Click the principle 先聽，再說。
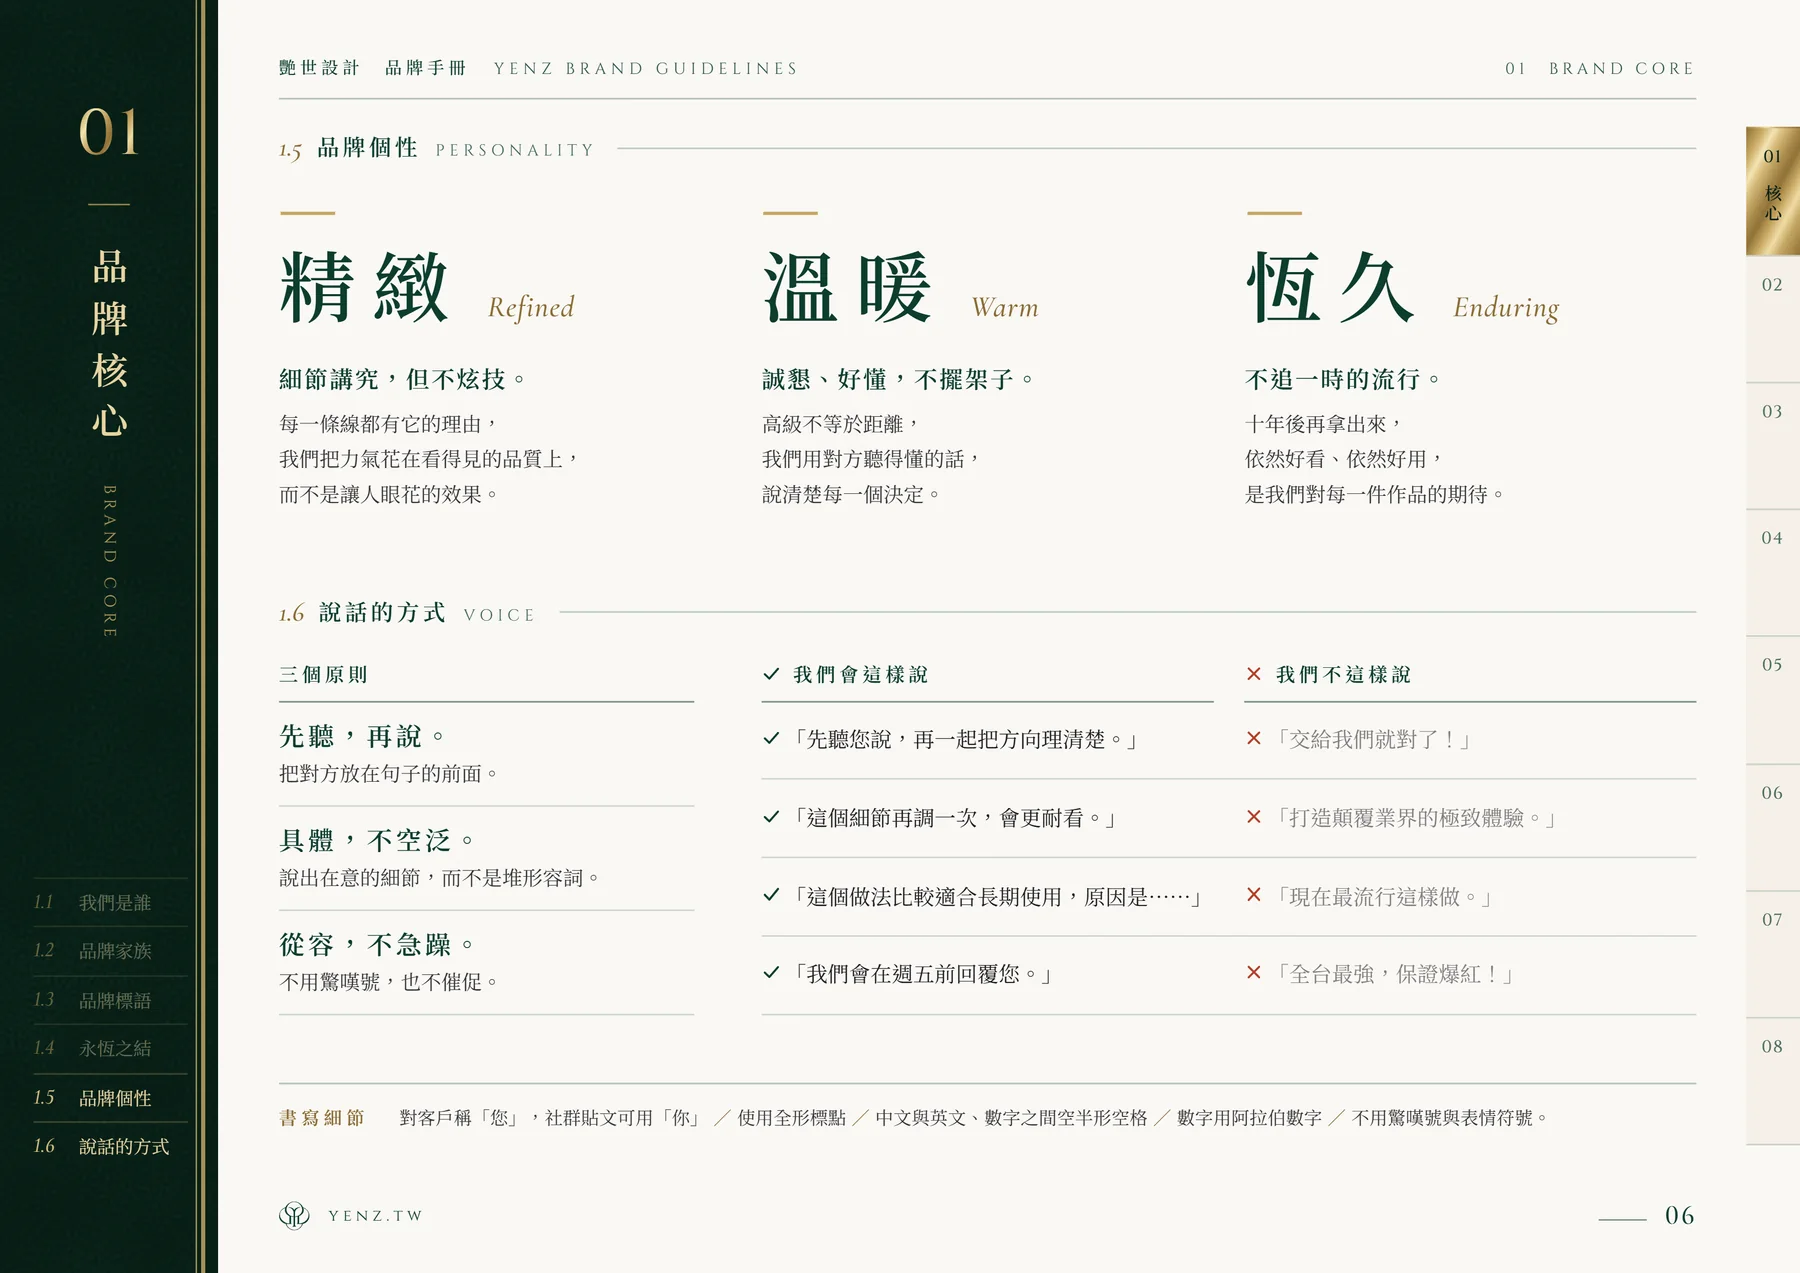Image resolution: width=1800 pixels, height=1273 pixels. [x=361, y=736]
